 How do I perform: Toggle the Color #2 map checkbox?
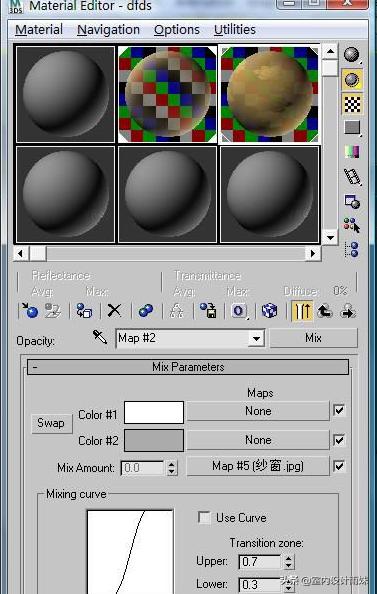click(x=339, y=440)
